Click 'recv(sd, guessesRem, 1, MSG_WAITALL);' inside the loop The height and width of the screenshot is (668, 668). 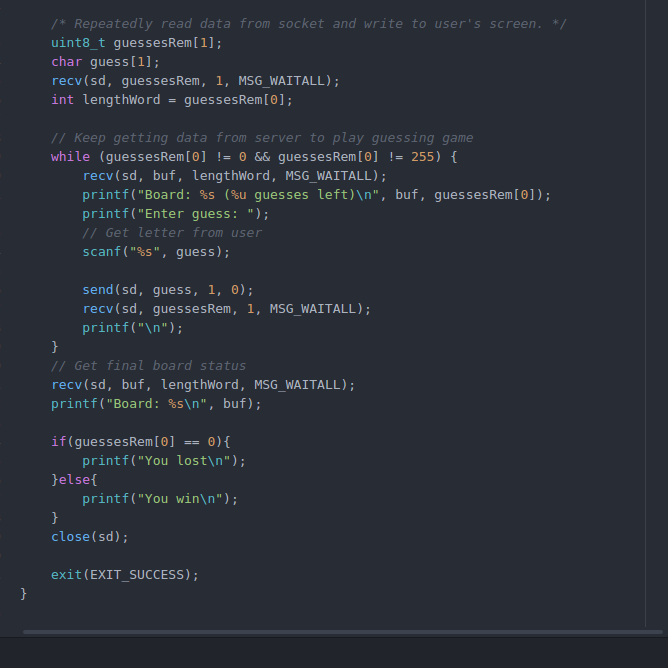(x=227, y=309)
